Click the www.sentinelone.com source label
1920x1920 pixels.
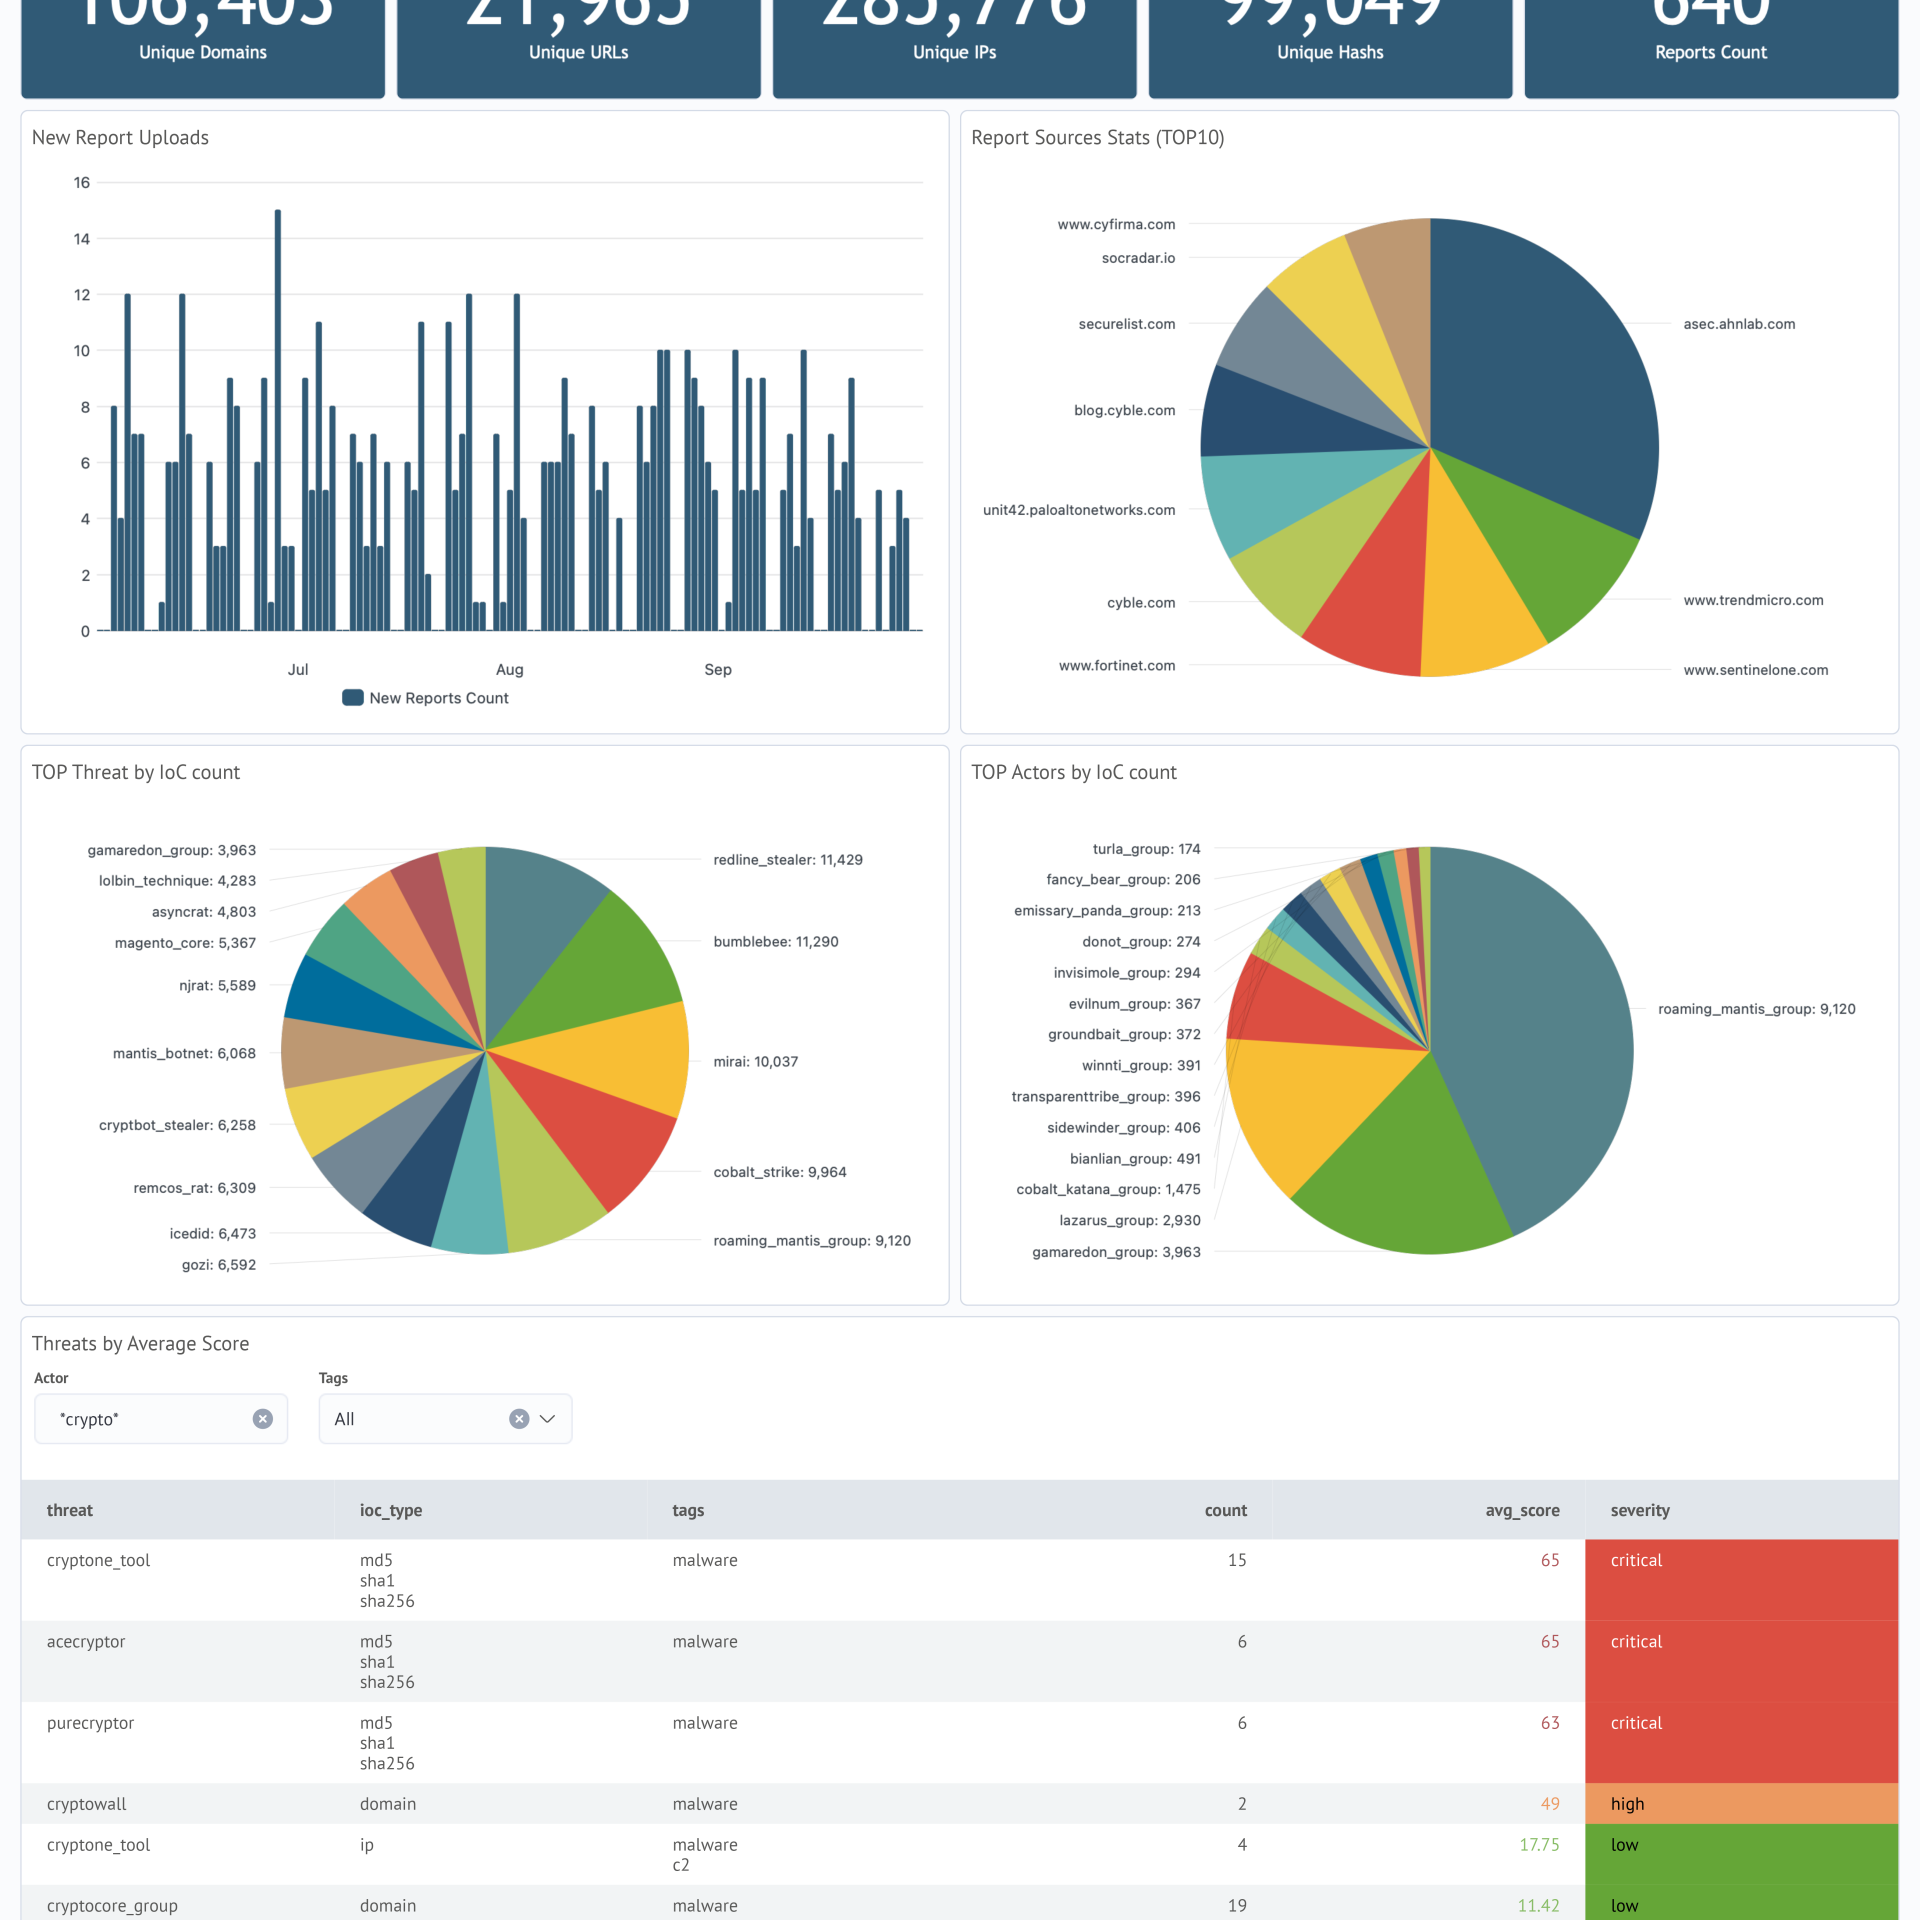tap(1756, 670)
